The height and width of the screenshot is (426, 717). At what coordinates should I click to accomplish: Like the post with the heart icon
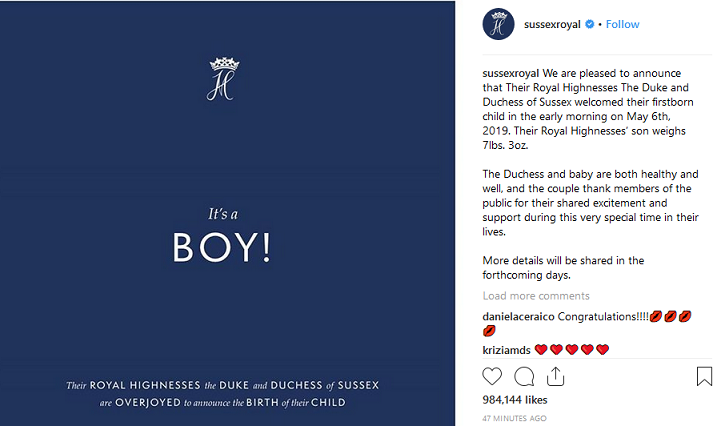pyautogui.click(x=492, y=376)
